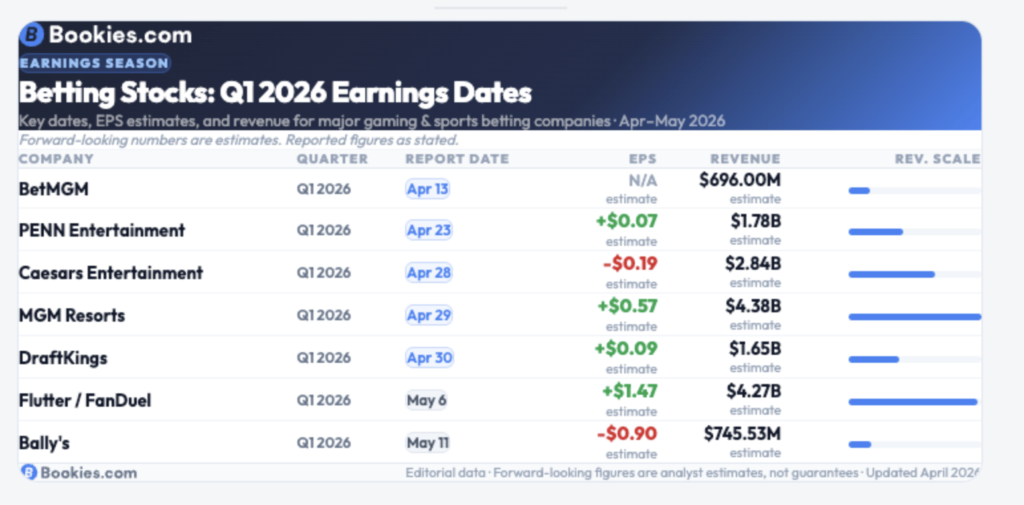Screen dimensions: 1024x505
Task: Click the Revenue column header
Action: coord(745,159)
